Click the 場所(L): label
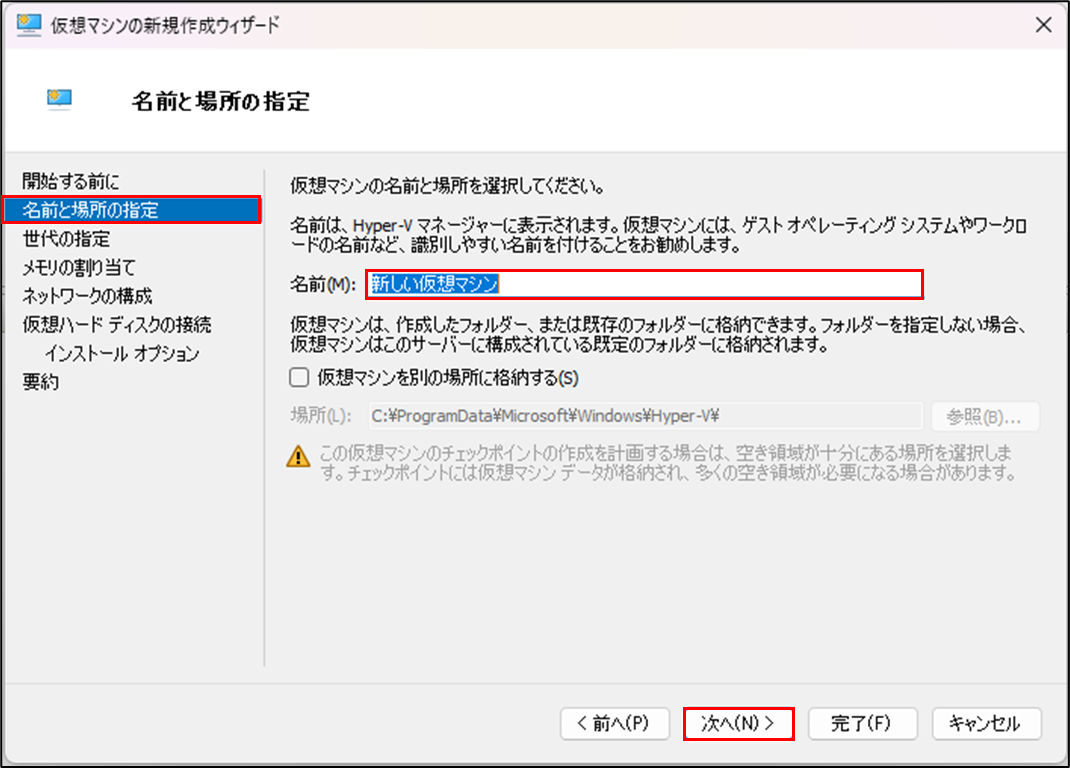Viewport: 1070px width, 768px height. pos(321,416)
